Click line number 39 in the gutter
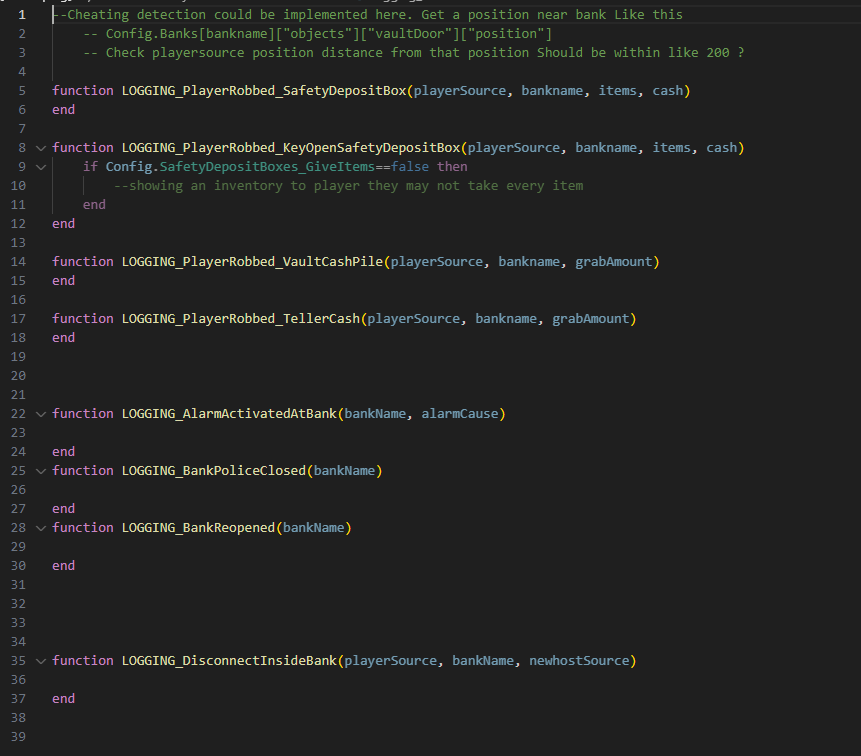Screen dimensions: 861x756 click(18, 737)
